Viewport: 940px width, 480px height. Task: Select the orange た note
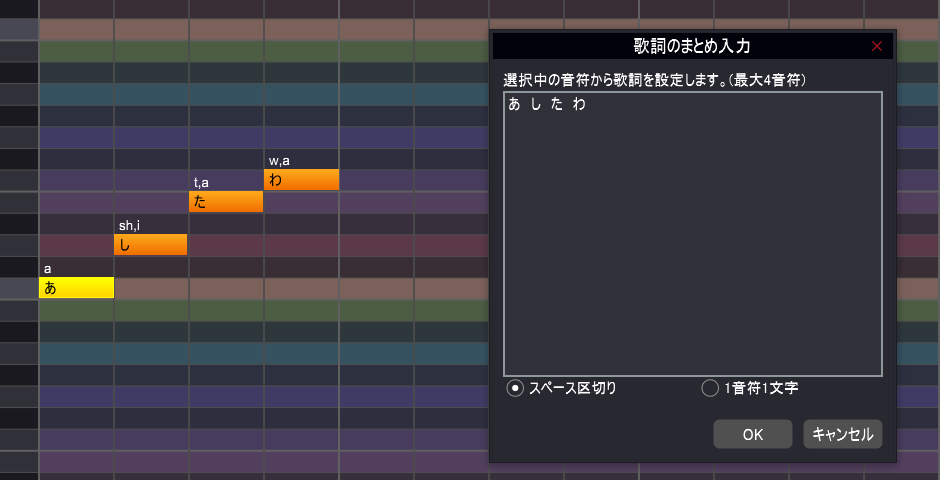(226, 201)
